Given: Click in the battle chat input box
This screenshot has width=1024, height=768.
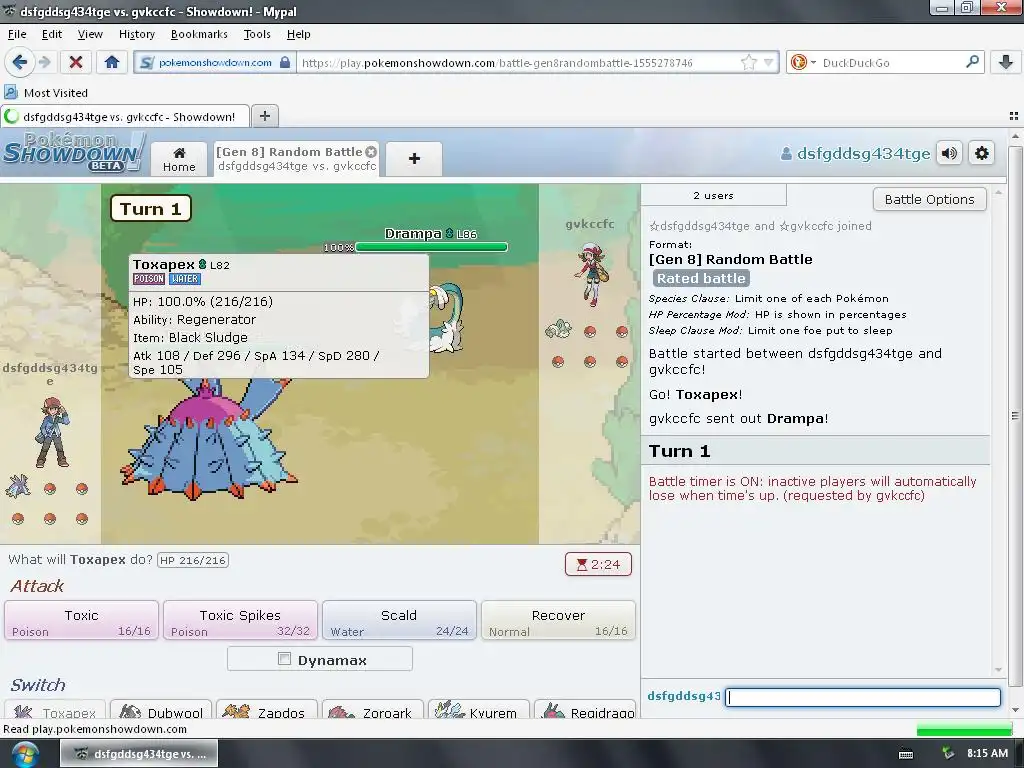Looking at the screenshot, I should coord(863,697).
